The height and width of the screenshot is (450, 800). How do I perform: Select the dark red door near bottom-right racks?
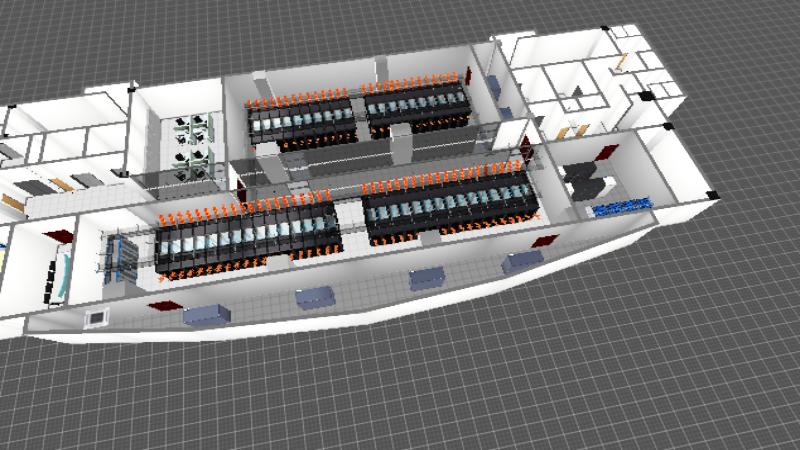click(x=544, y=241)
